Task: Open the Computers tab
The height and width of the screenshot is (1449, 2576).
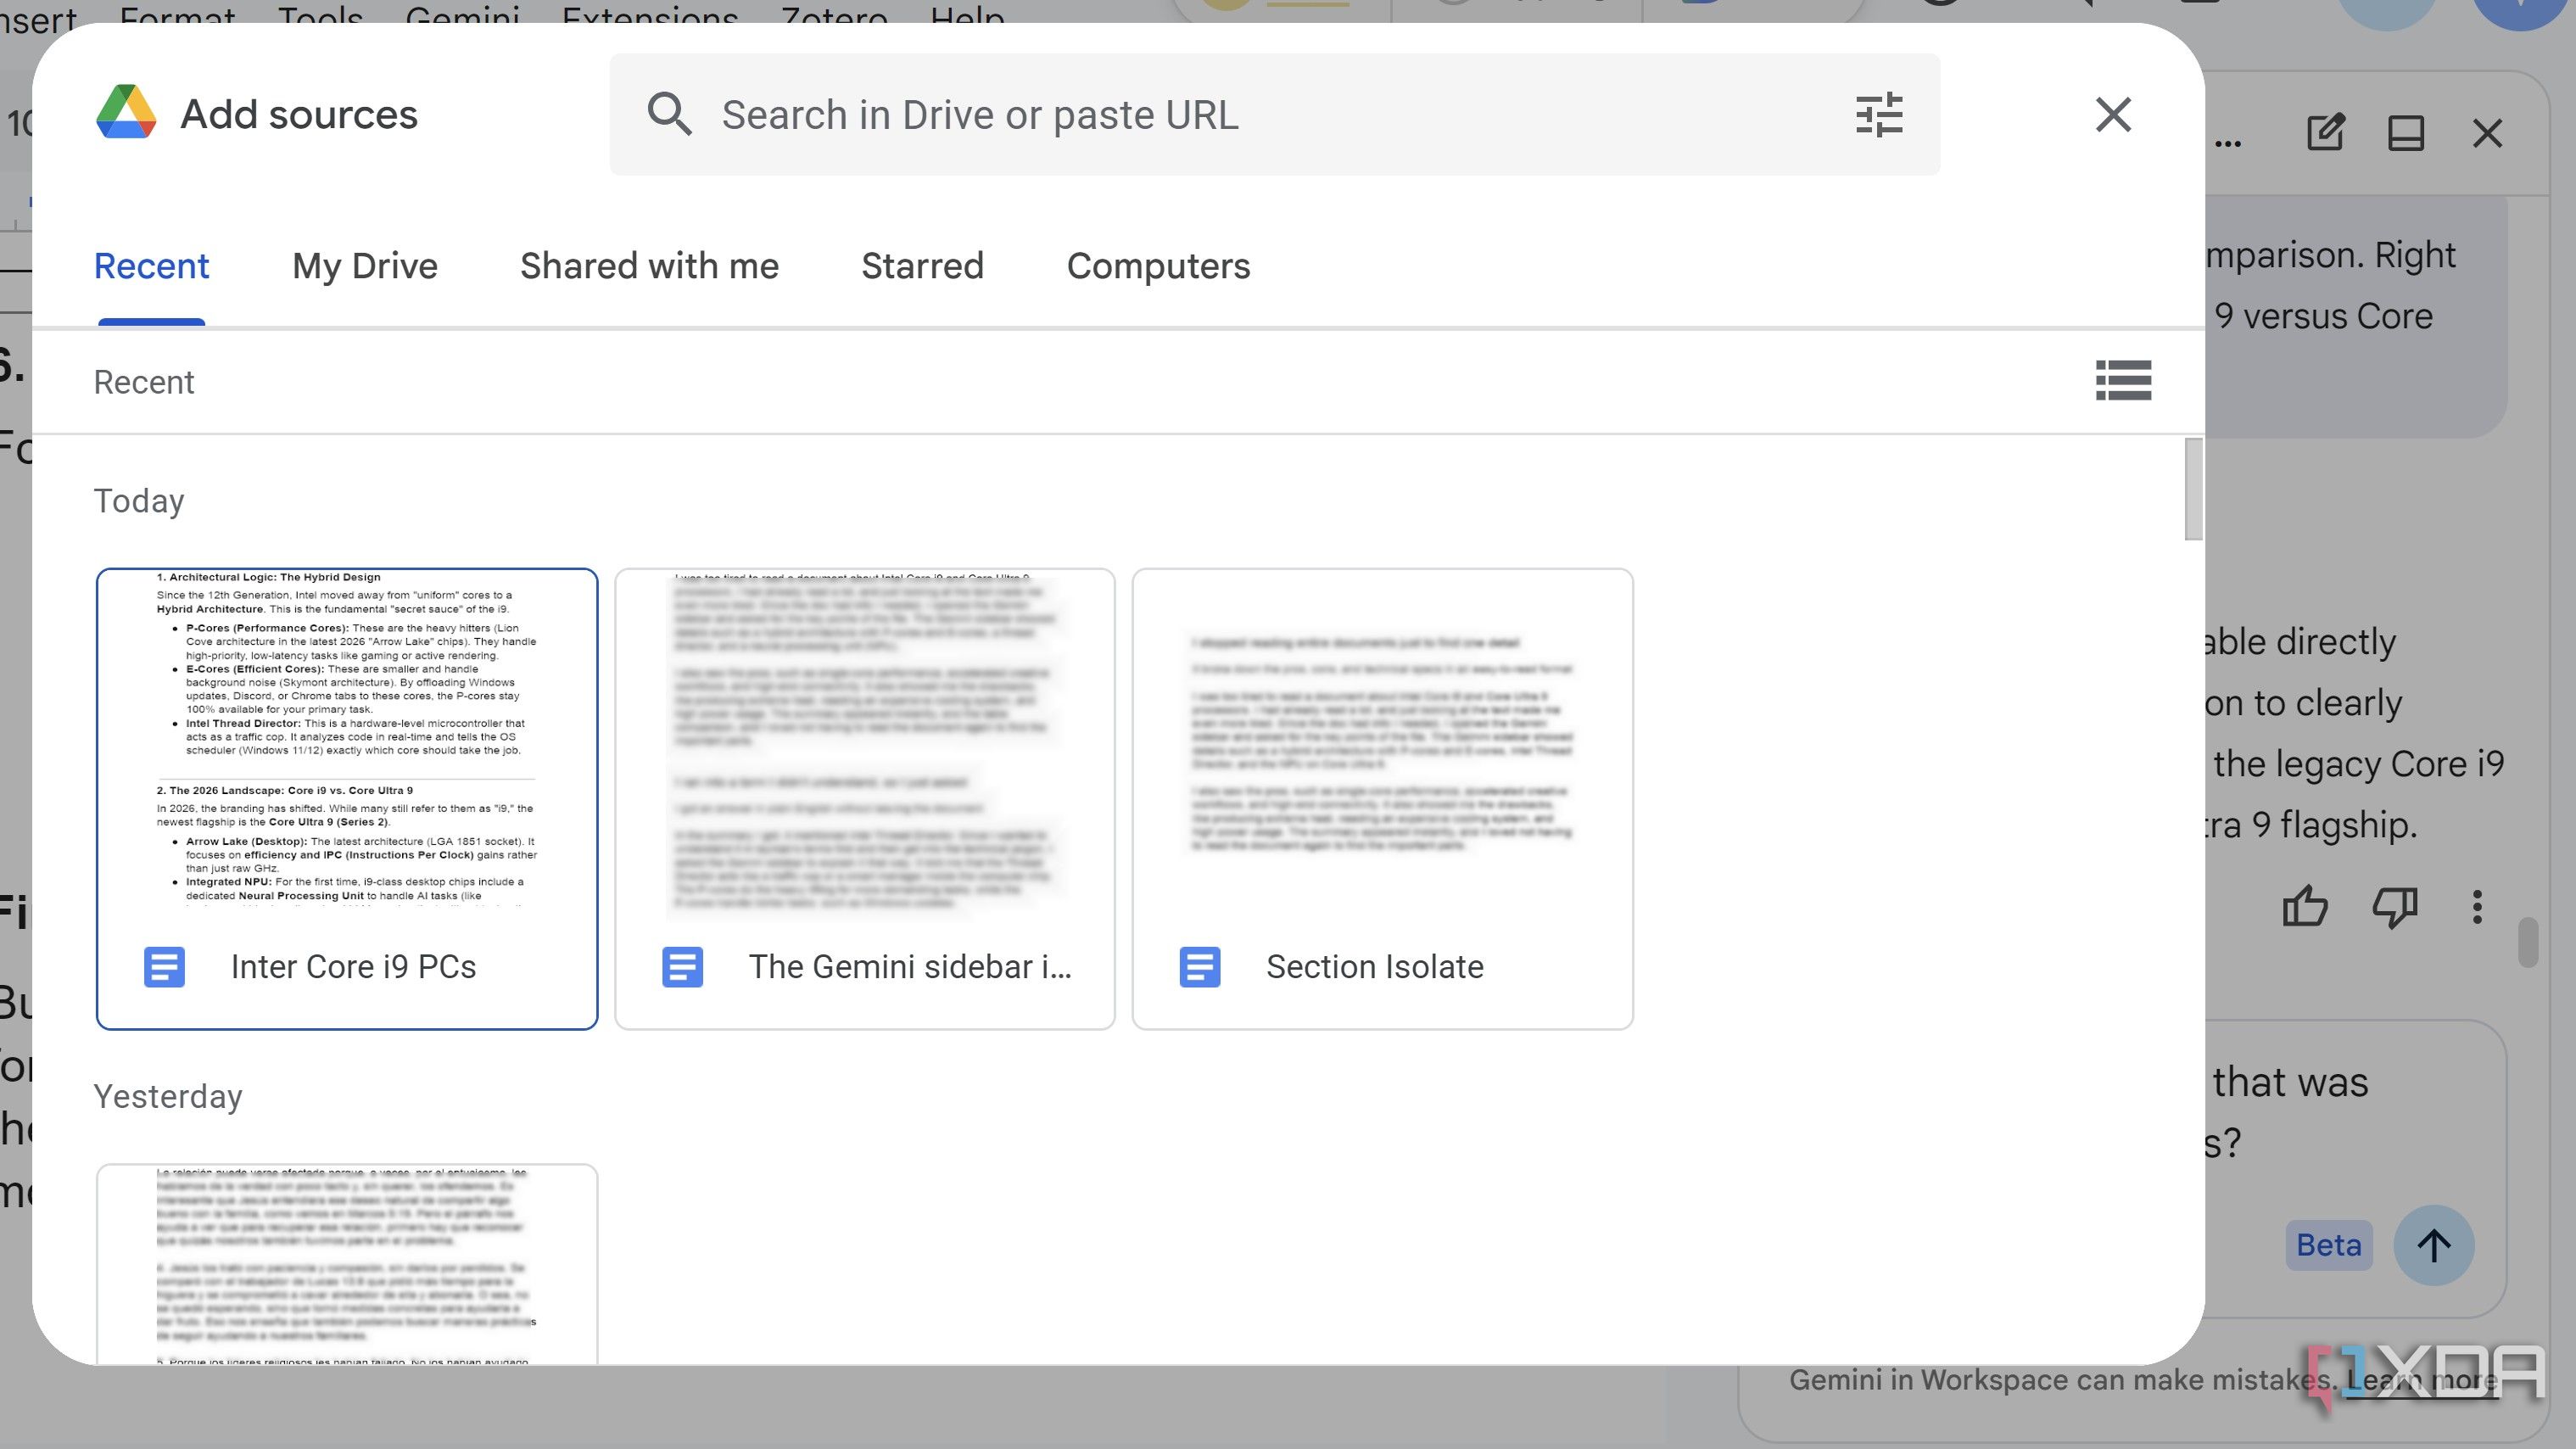Action: [1158, 266]
